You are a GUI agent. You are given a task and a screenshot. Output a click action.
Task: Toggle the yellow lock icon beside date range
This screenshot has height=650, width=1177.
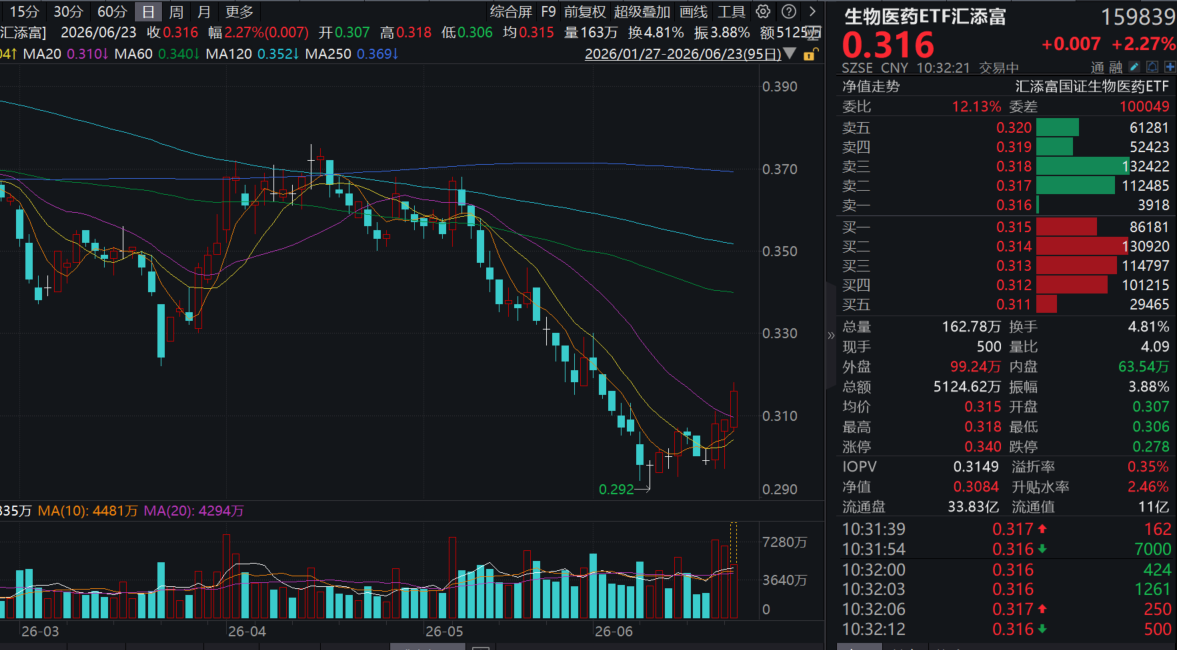coord(810,55)
